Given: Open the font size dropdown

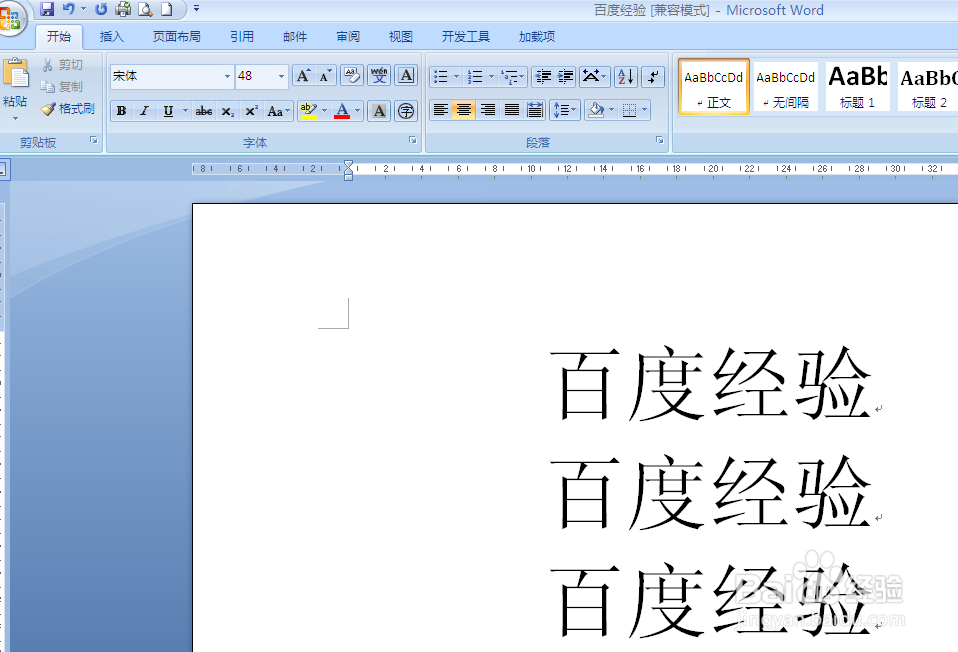Looking at the screenshot, I should click(x=281, y=76).
